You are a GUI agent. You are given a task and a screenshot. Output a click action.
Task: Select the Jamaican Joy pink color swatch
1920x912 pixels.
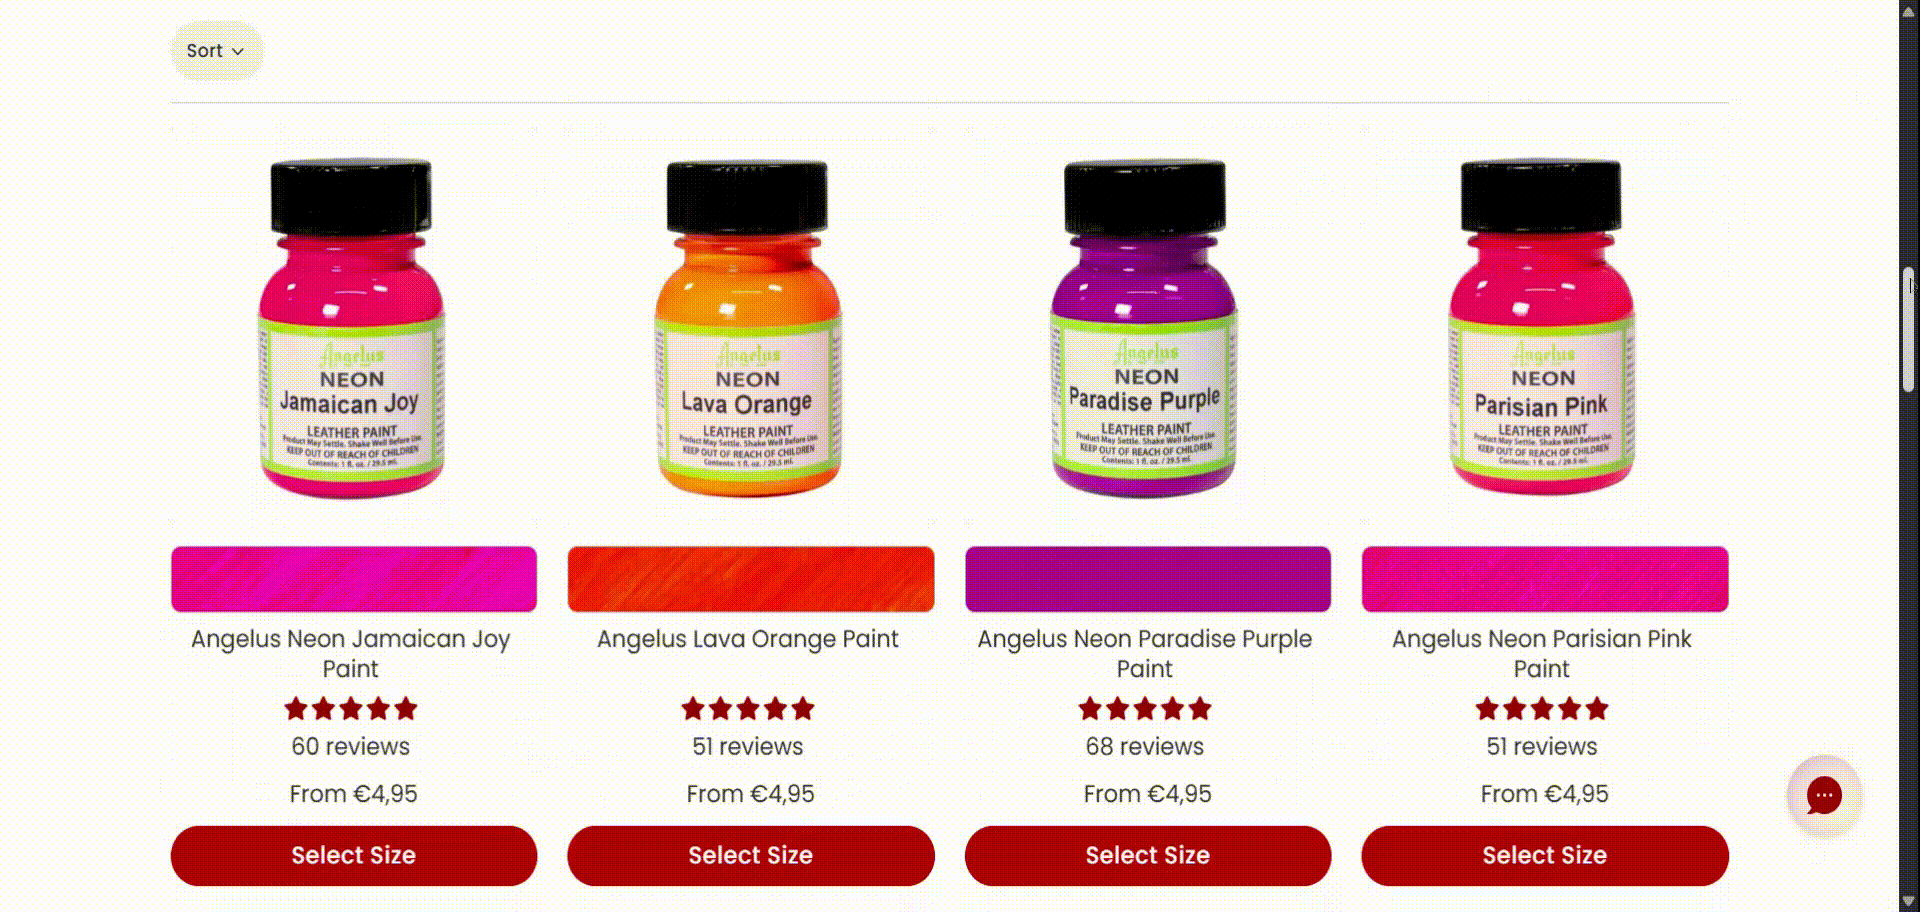(354, 579)
